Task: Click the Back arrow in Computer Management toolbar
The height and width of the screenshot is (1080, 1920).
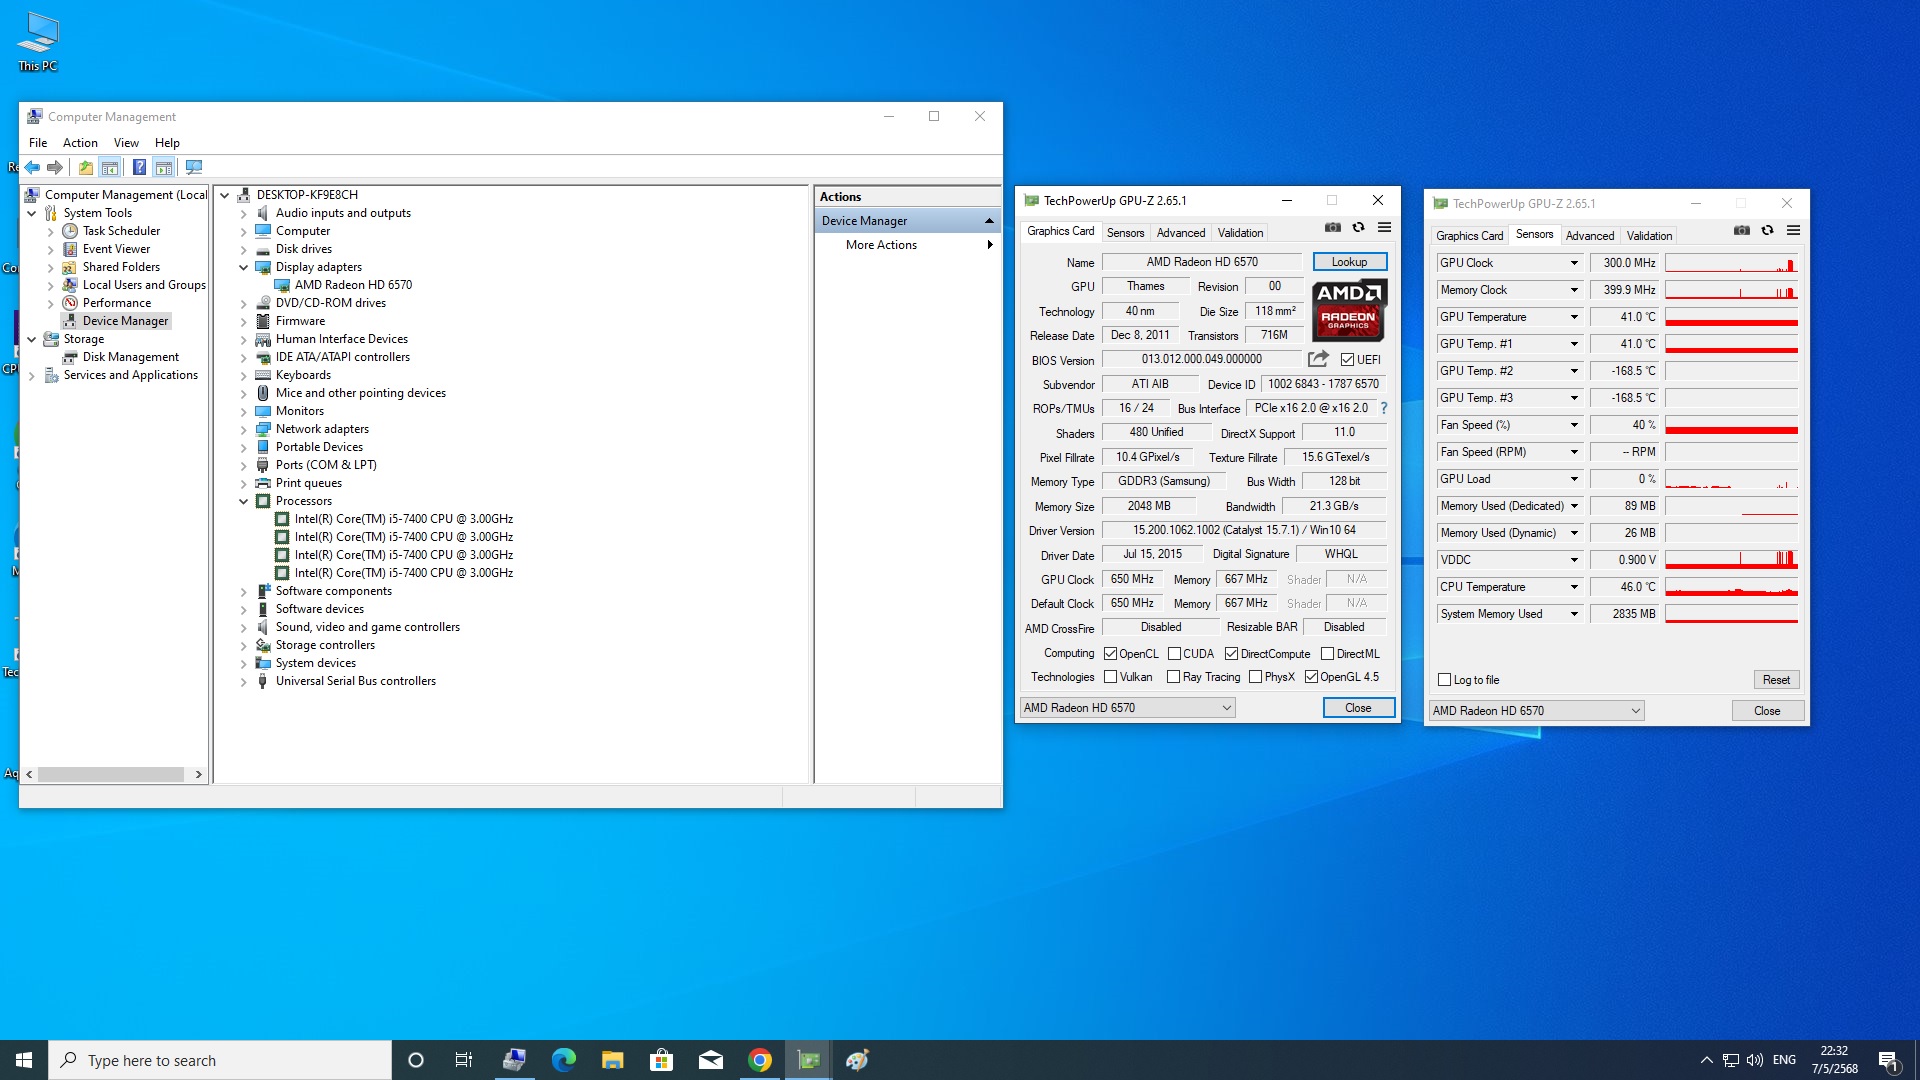Action: pyautogui.click(x=33, y=167)
